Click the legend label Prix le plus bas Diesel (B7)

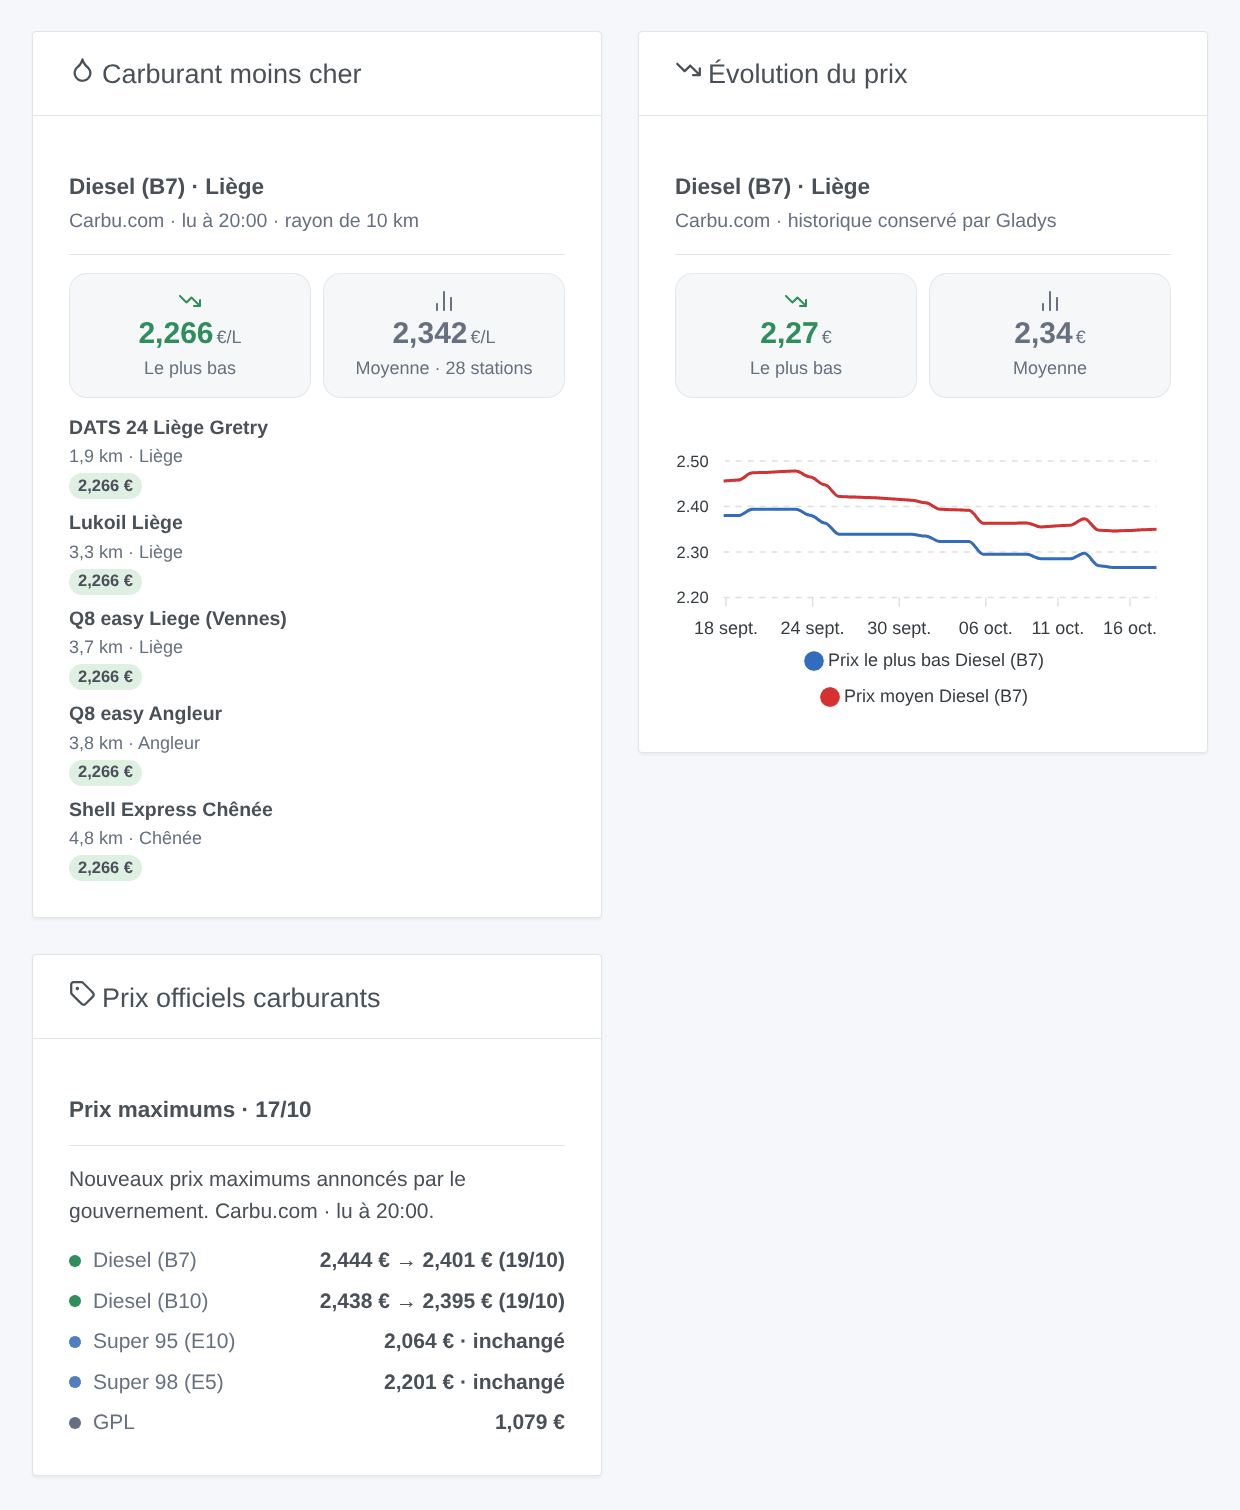936,660
